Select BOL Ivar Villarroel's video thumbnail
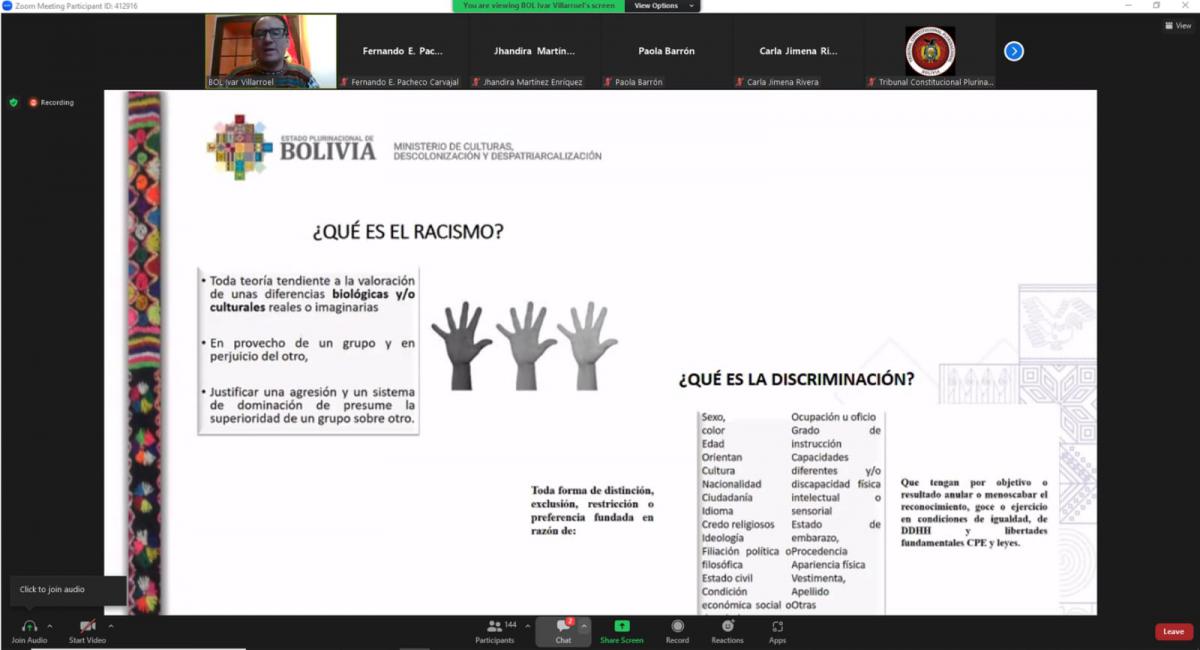The height and width of the screenshot is (650, 1200). (x=270, y=51)
